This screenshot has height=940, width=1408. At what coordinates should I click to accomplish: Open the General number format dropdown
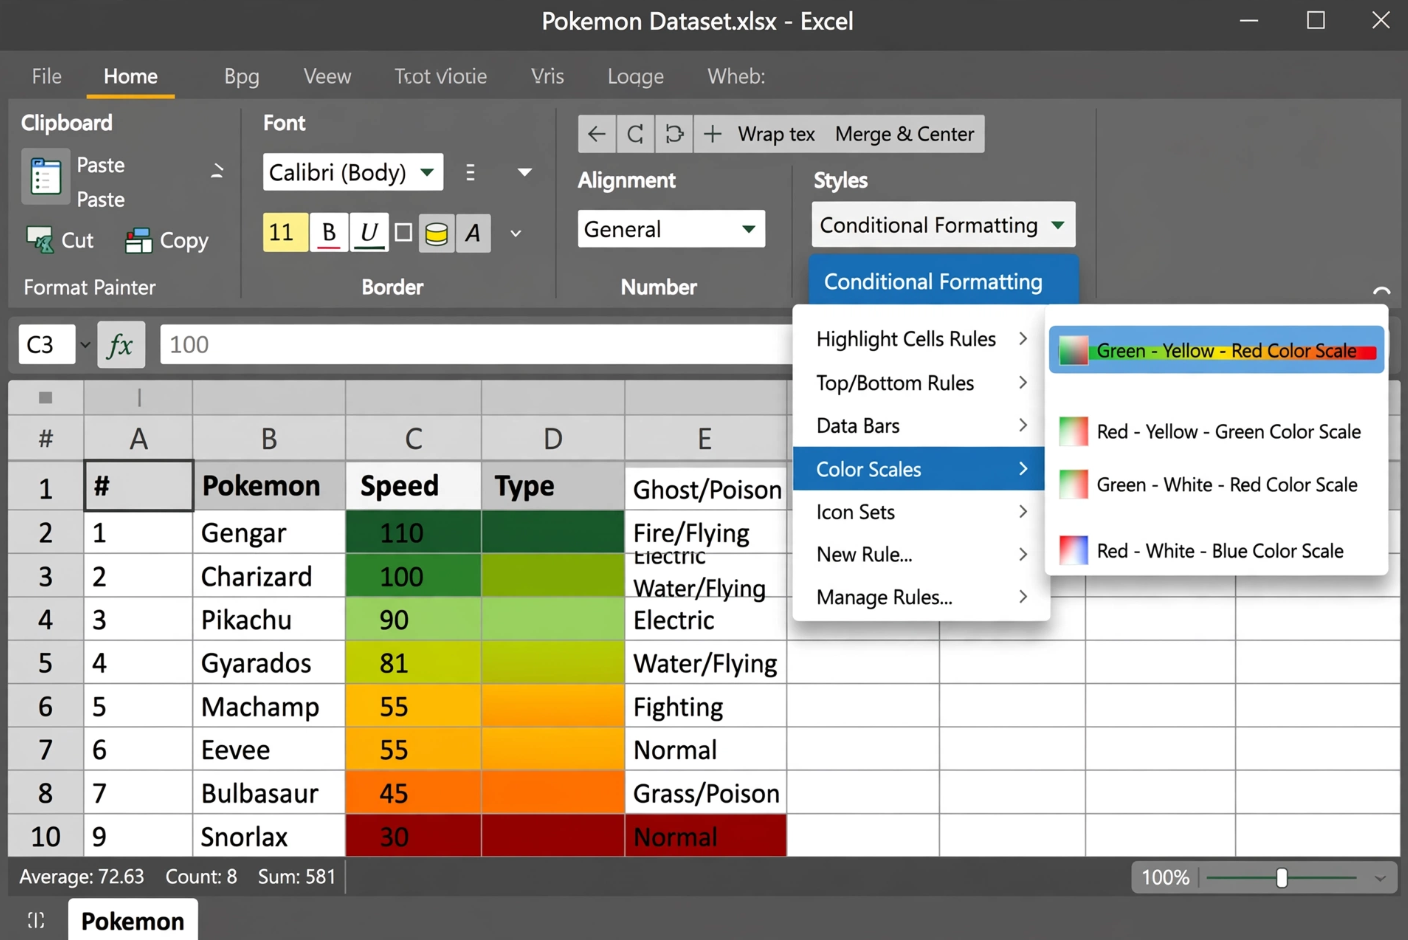tap(671, 229)
